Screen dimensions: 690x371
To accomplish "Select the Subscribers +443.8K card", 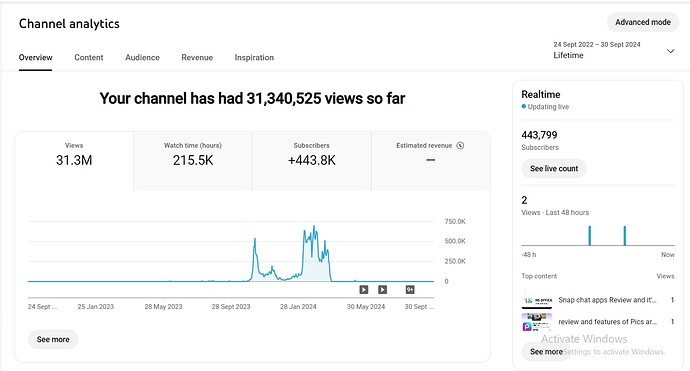I will [312, 161].
